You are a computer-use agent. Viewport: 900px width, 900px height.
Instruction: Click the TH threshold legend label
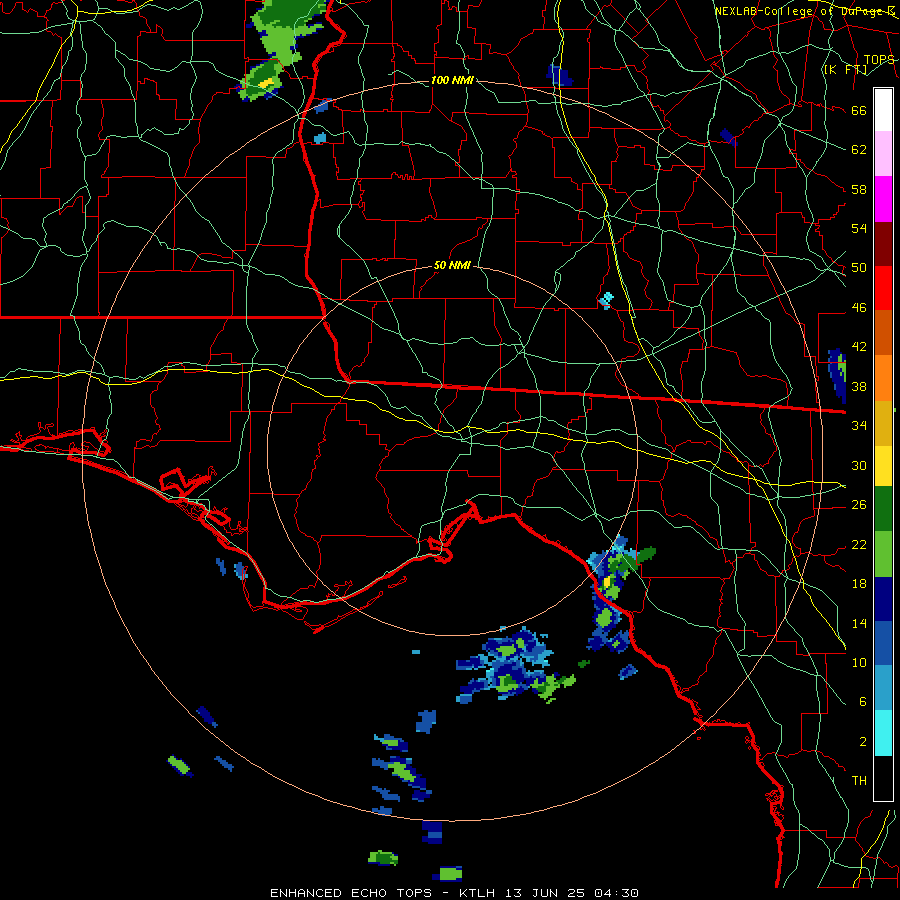(859, 780)
